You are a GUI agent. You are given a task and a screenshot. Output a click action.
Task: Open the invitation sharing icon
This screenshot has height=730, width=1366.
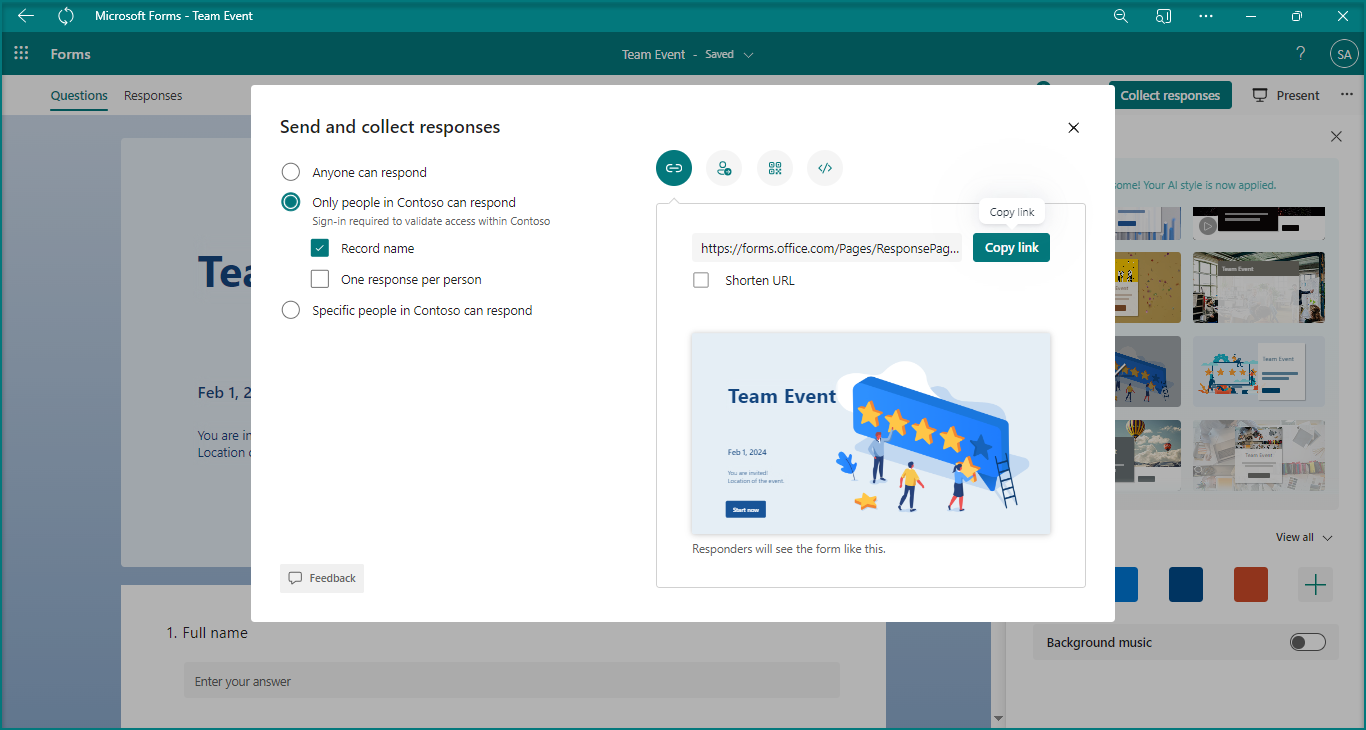tap(724, 168)
